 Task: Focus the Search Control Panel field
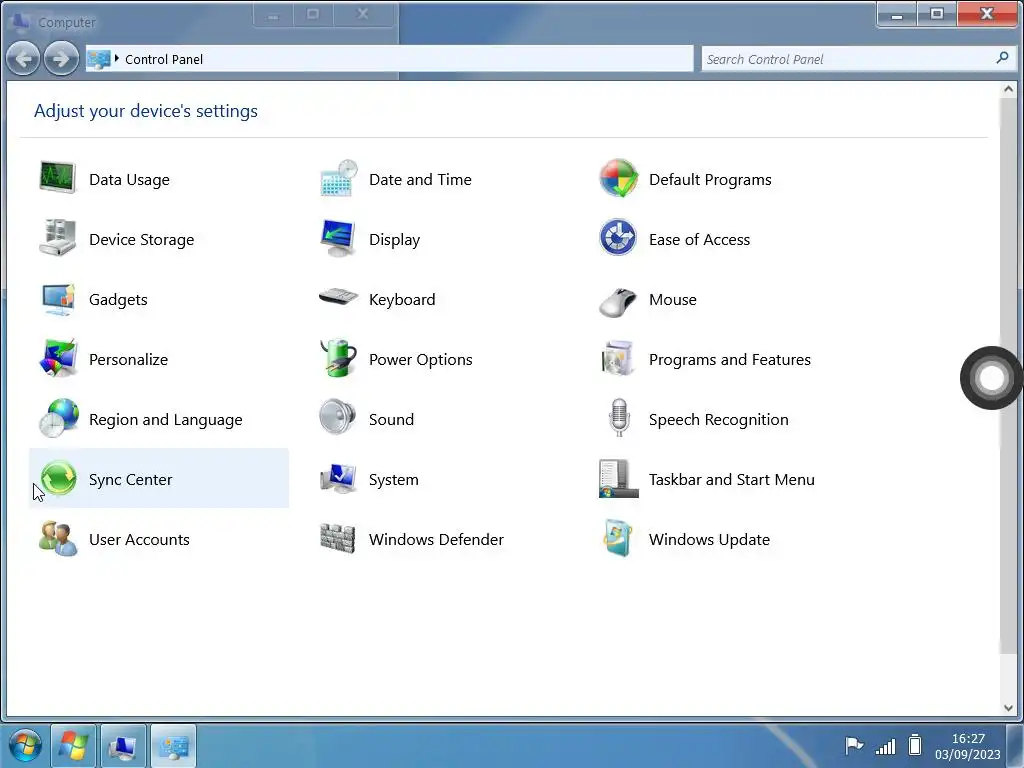(x=857, y=59)
